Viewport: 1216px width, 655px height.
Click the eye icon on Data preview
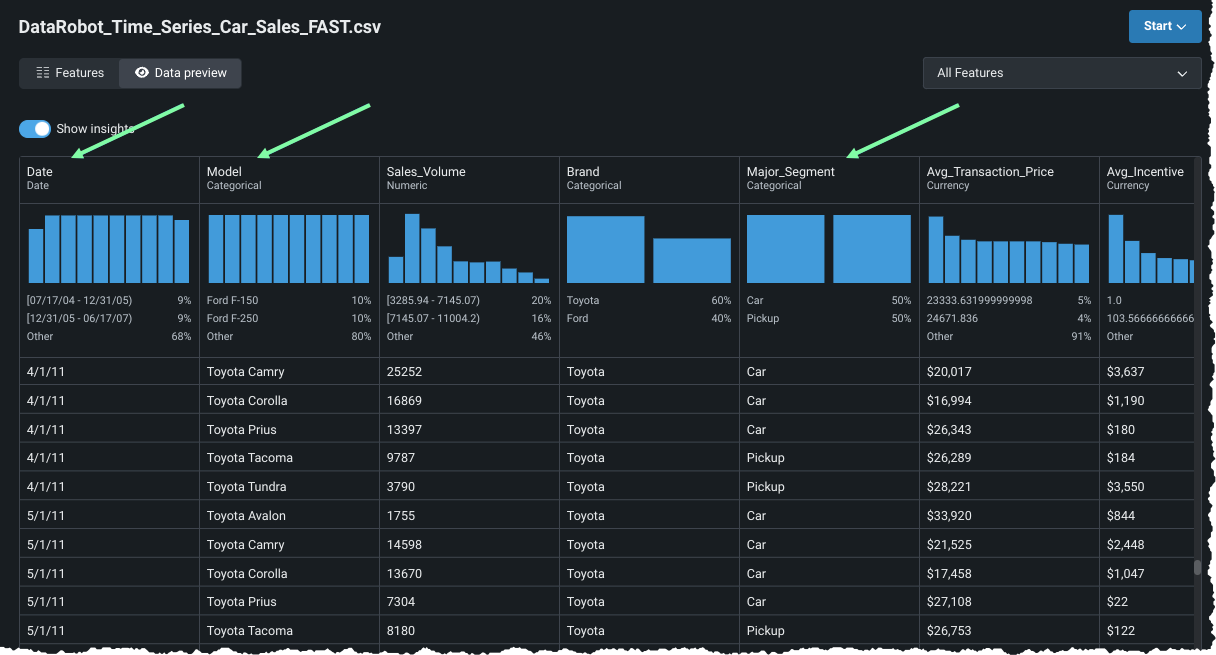pyautogui.click(x=142, y=73)
